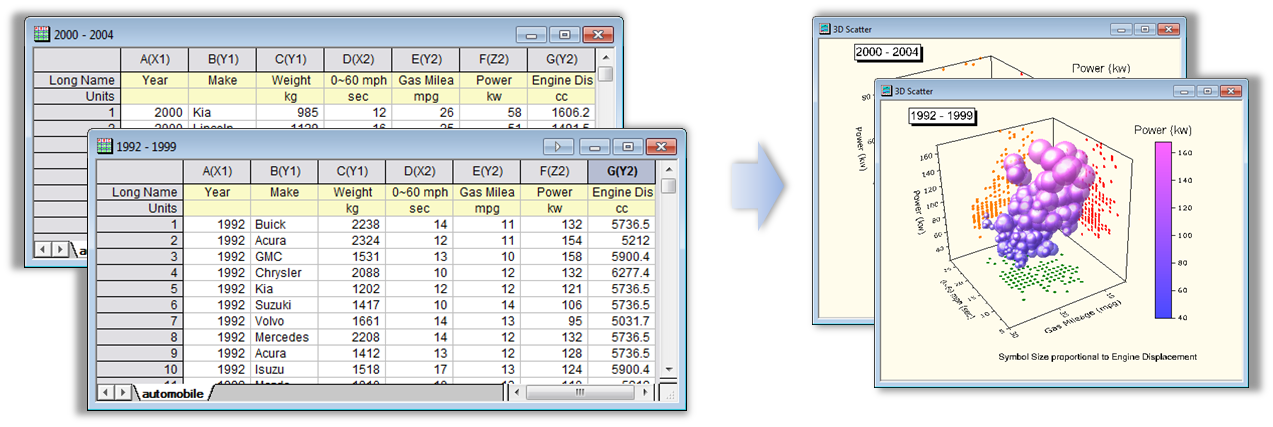Click the right sheet-scroll arrow in 1992 - 1999 workbook
The width and height of the screenshot is (1273, 427).
click(x=122, y=393)
